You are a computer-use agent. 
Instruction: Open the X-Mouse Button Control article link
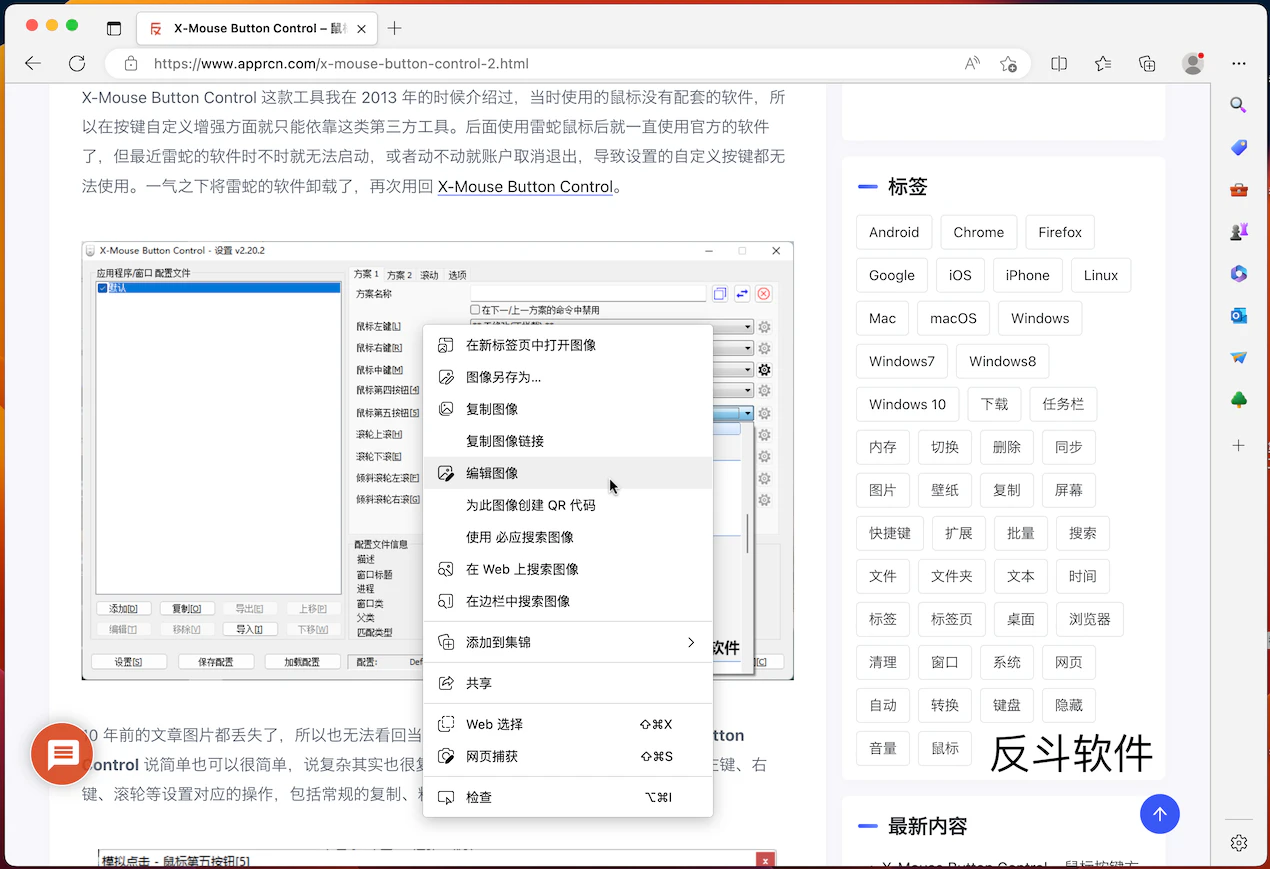[x=525, y=186]
